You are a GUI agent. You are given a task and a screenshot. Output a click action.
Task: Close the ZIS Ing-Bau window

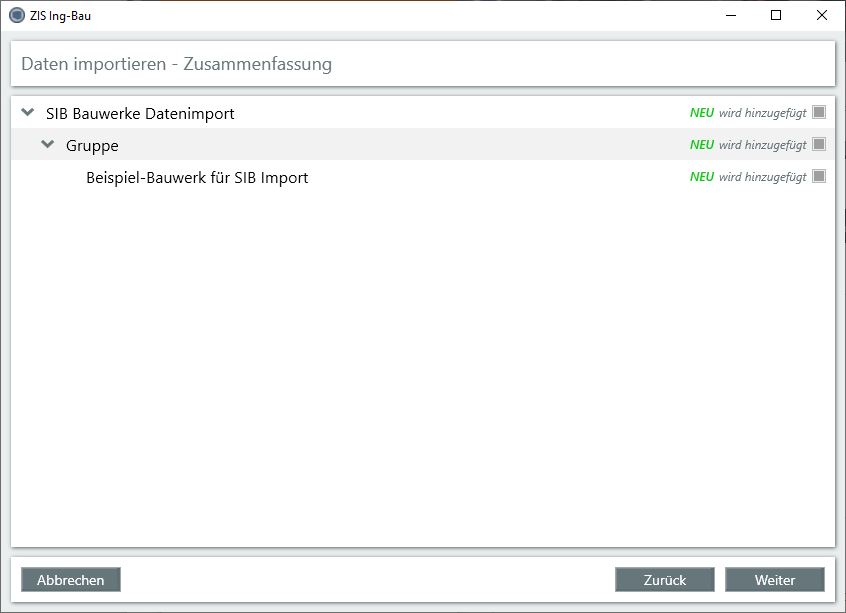coord(822,15)
